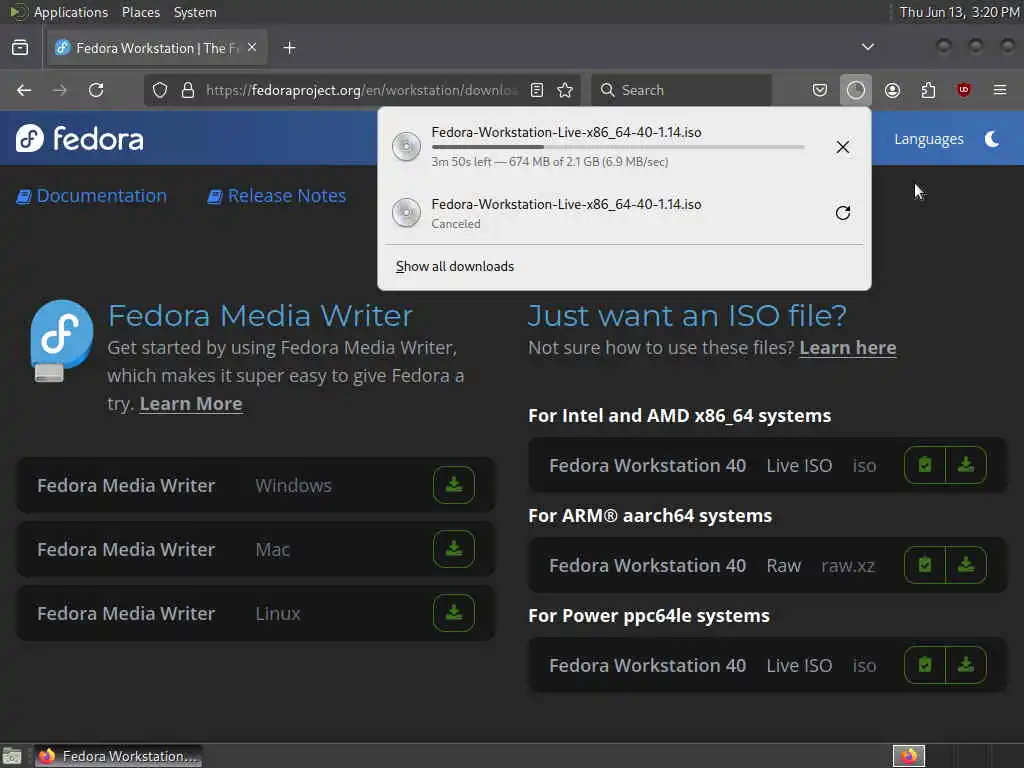This screenshot has width=1024, height=768.
Task: Click the padlock site security icon
Action: coord(187,90)
